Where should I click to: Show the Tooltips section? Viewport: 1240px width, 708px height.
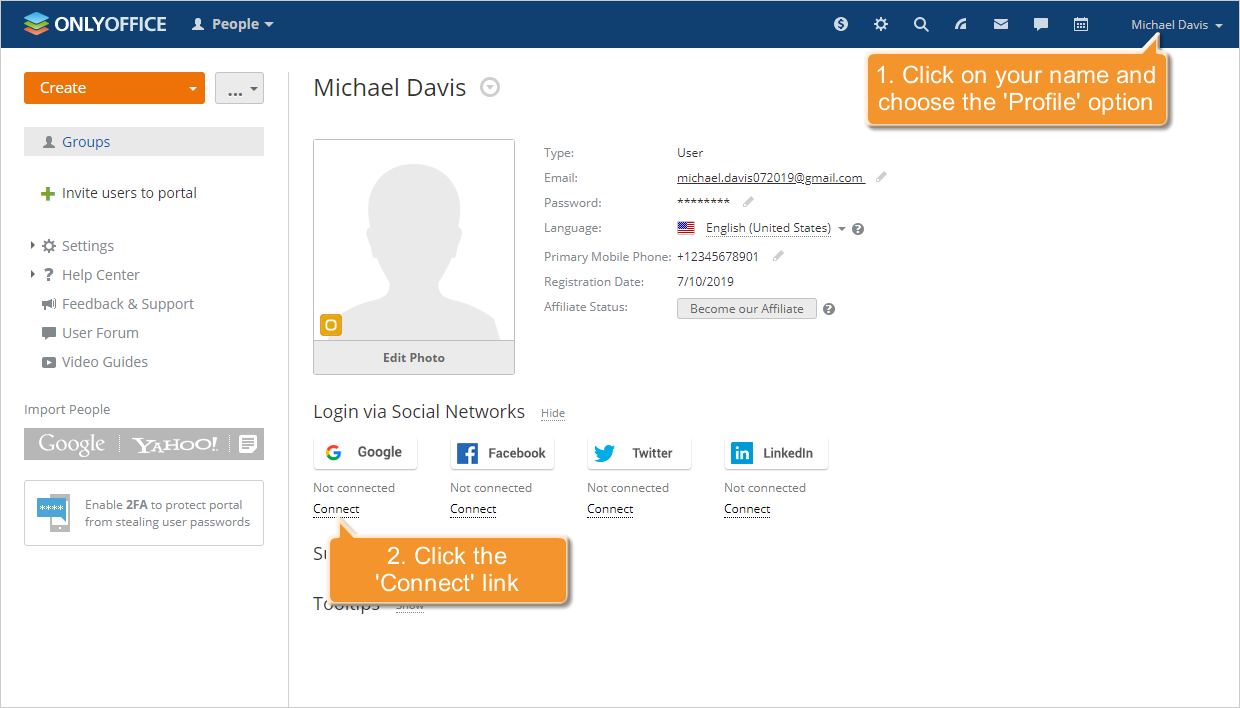coord(409,606)
